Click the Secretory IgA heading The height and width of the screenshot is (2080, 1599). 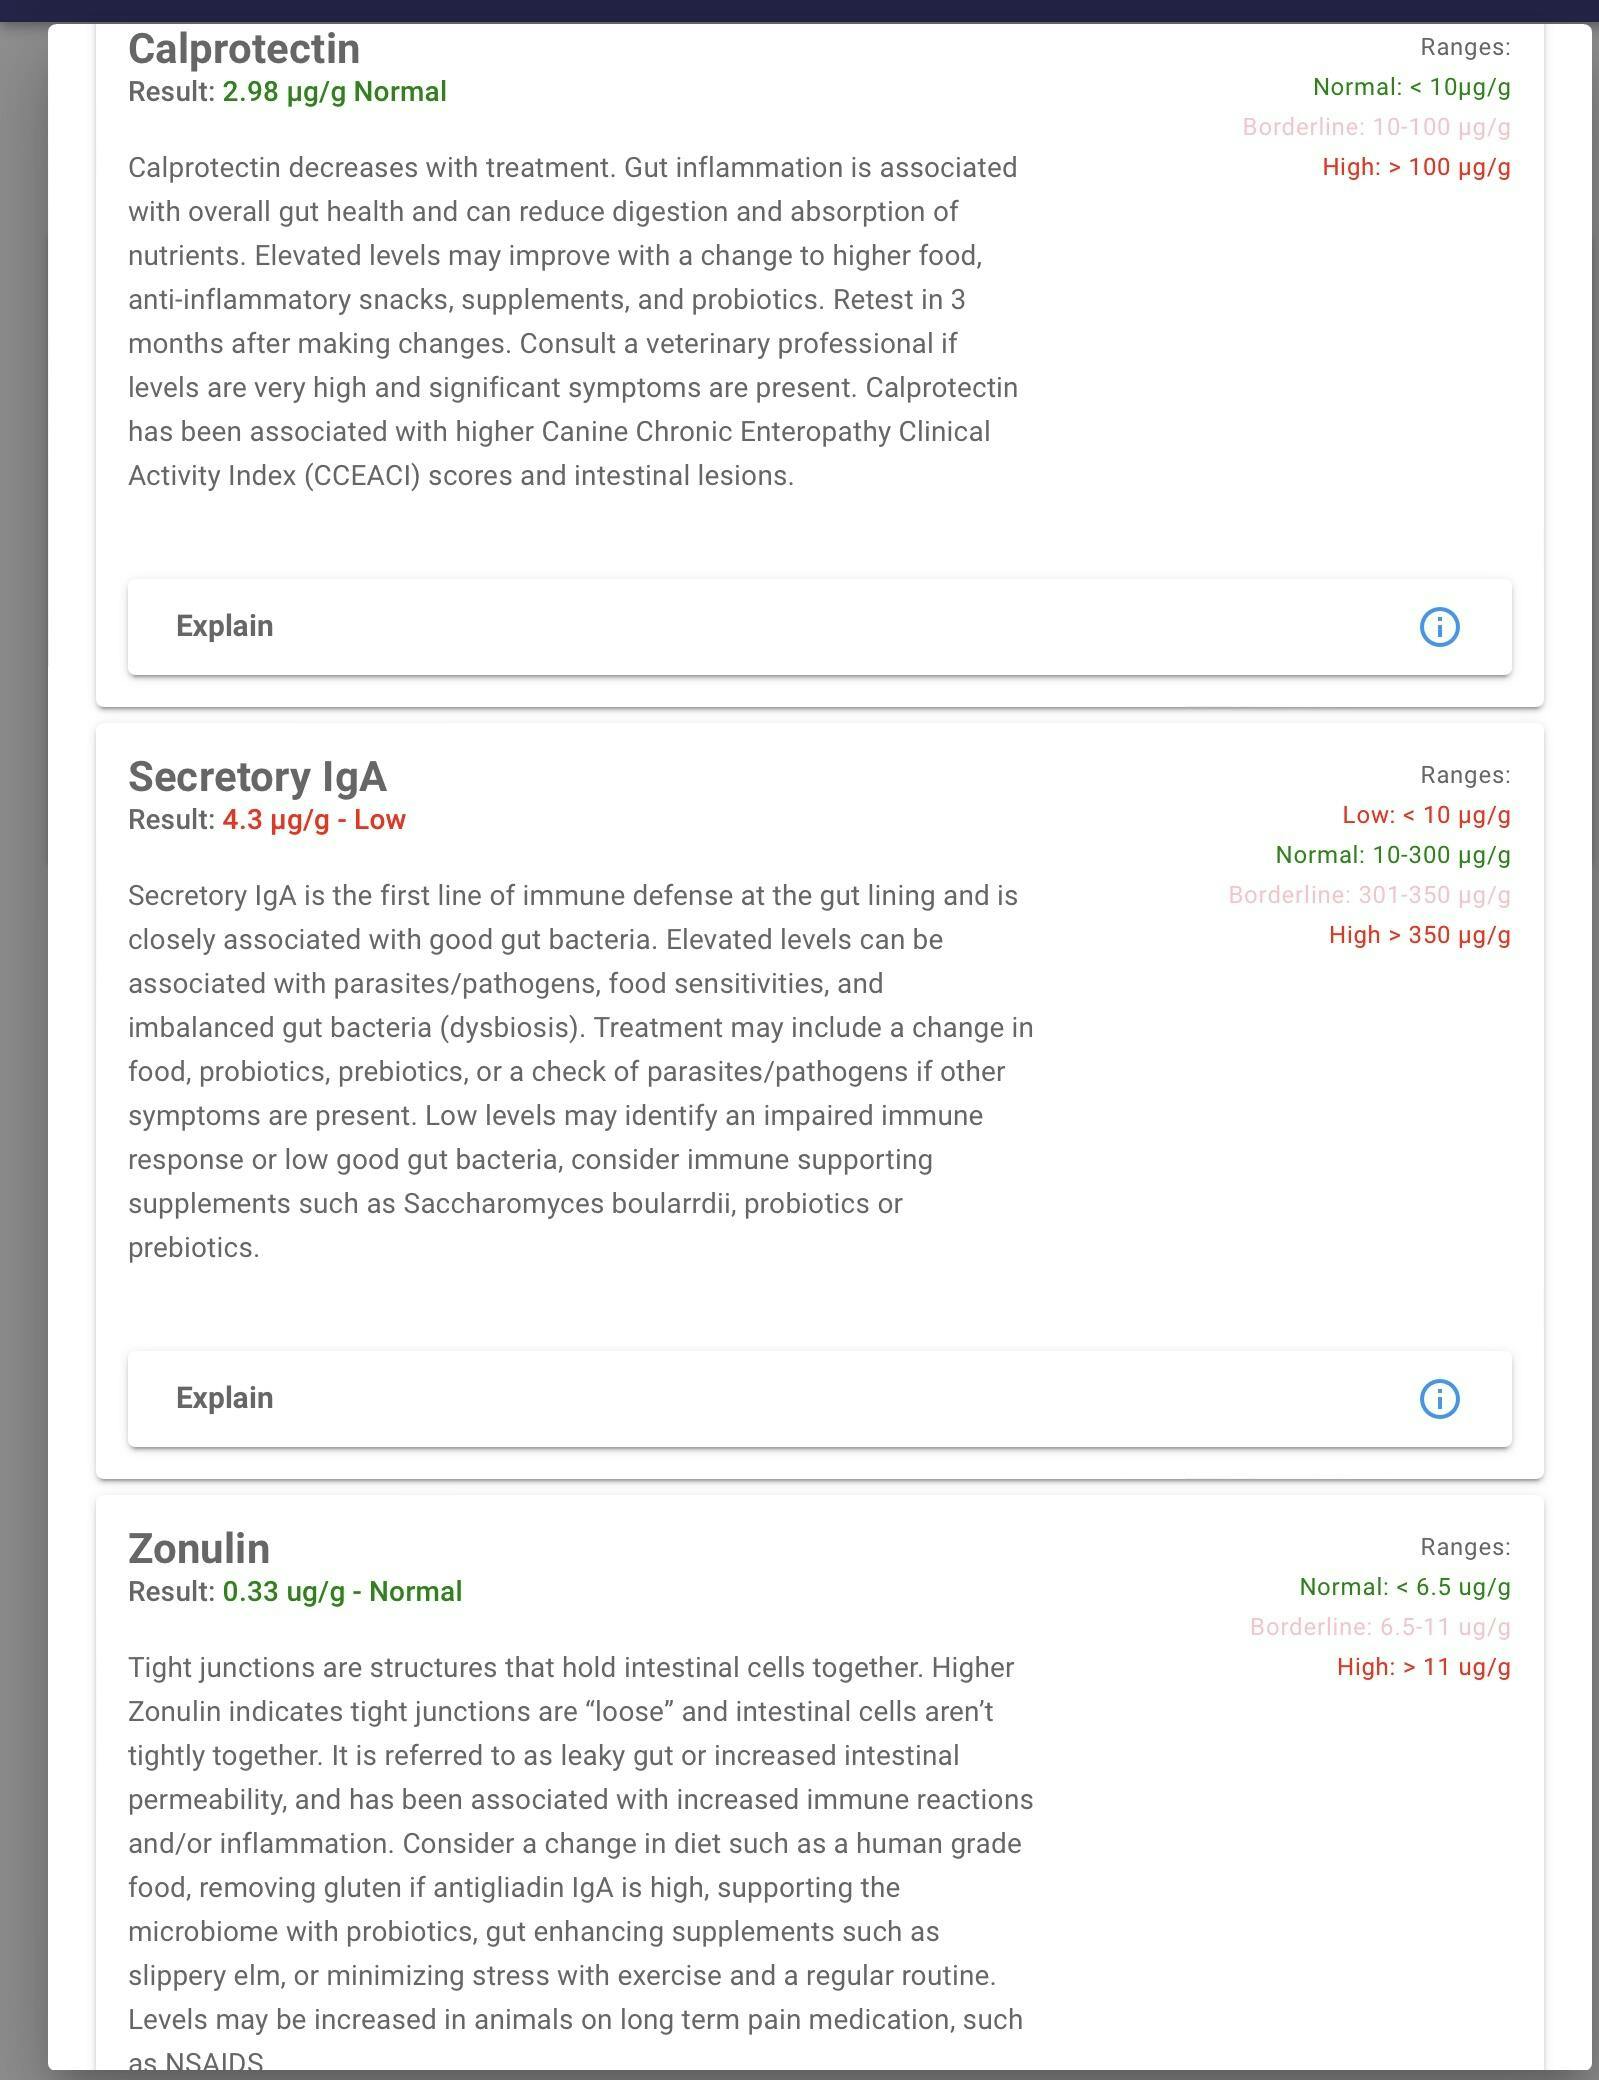coord(257,777)
